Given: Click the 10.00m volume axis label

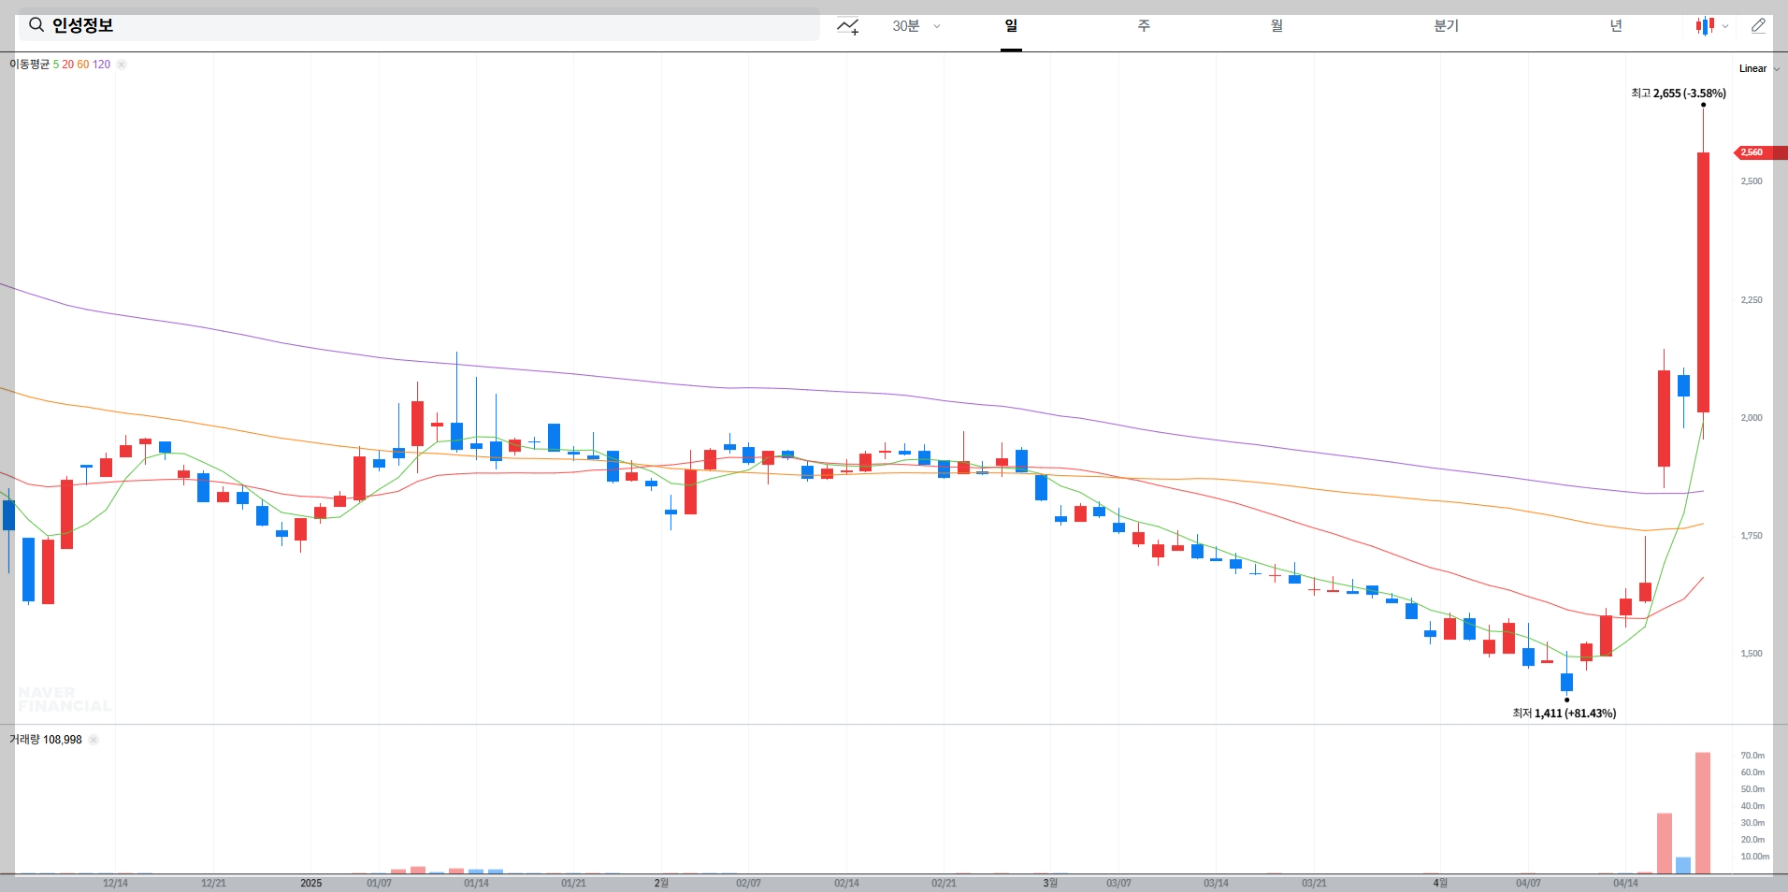Looking at the screenshot, I should click(x=1755, y=857).
